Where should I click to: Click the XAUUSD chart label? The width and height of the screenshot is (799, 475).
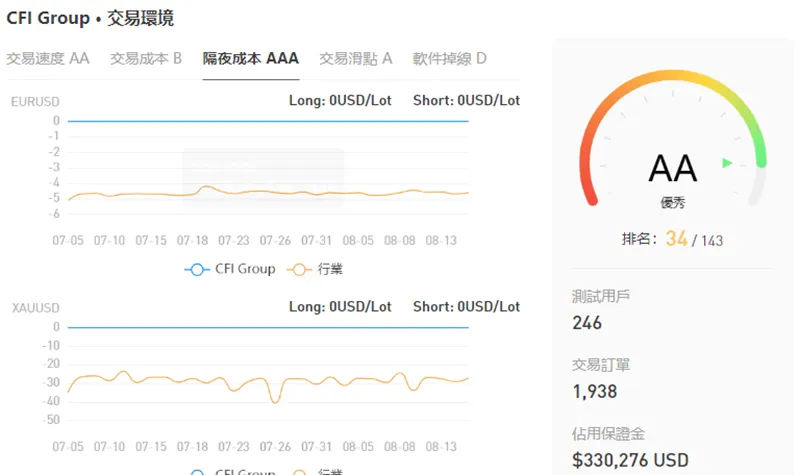[x=36, y=308]
